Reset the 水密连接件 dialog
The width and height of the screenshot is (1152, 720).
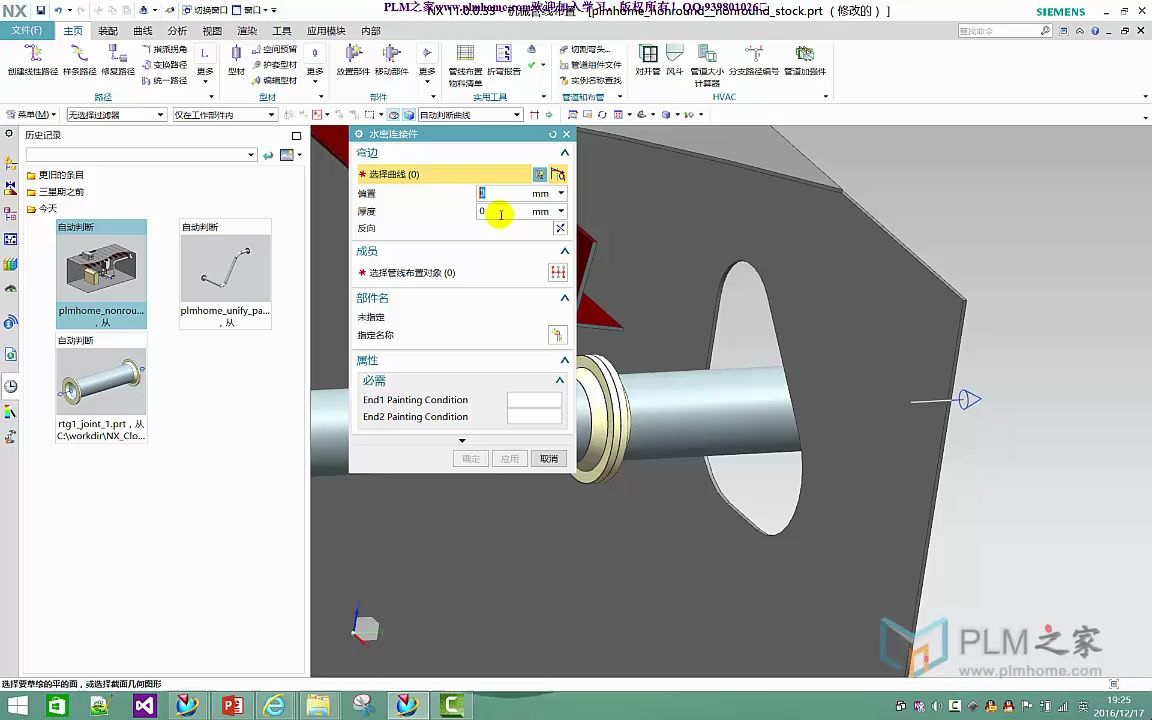click(x=552, y=134)
